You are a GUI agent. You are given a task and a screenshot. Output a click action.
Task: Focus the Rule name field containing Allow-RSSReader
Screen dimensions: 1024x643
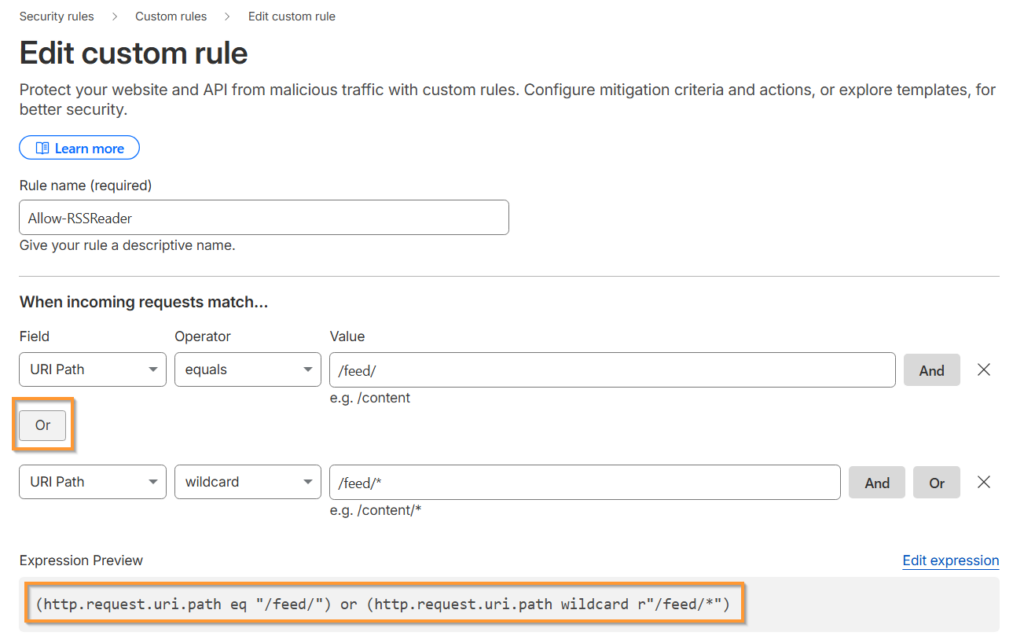pos(264,218)
